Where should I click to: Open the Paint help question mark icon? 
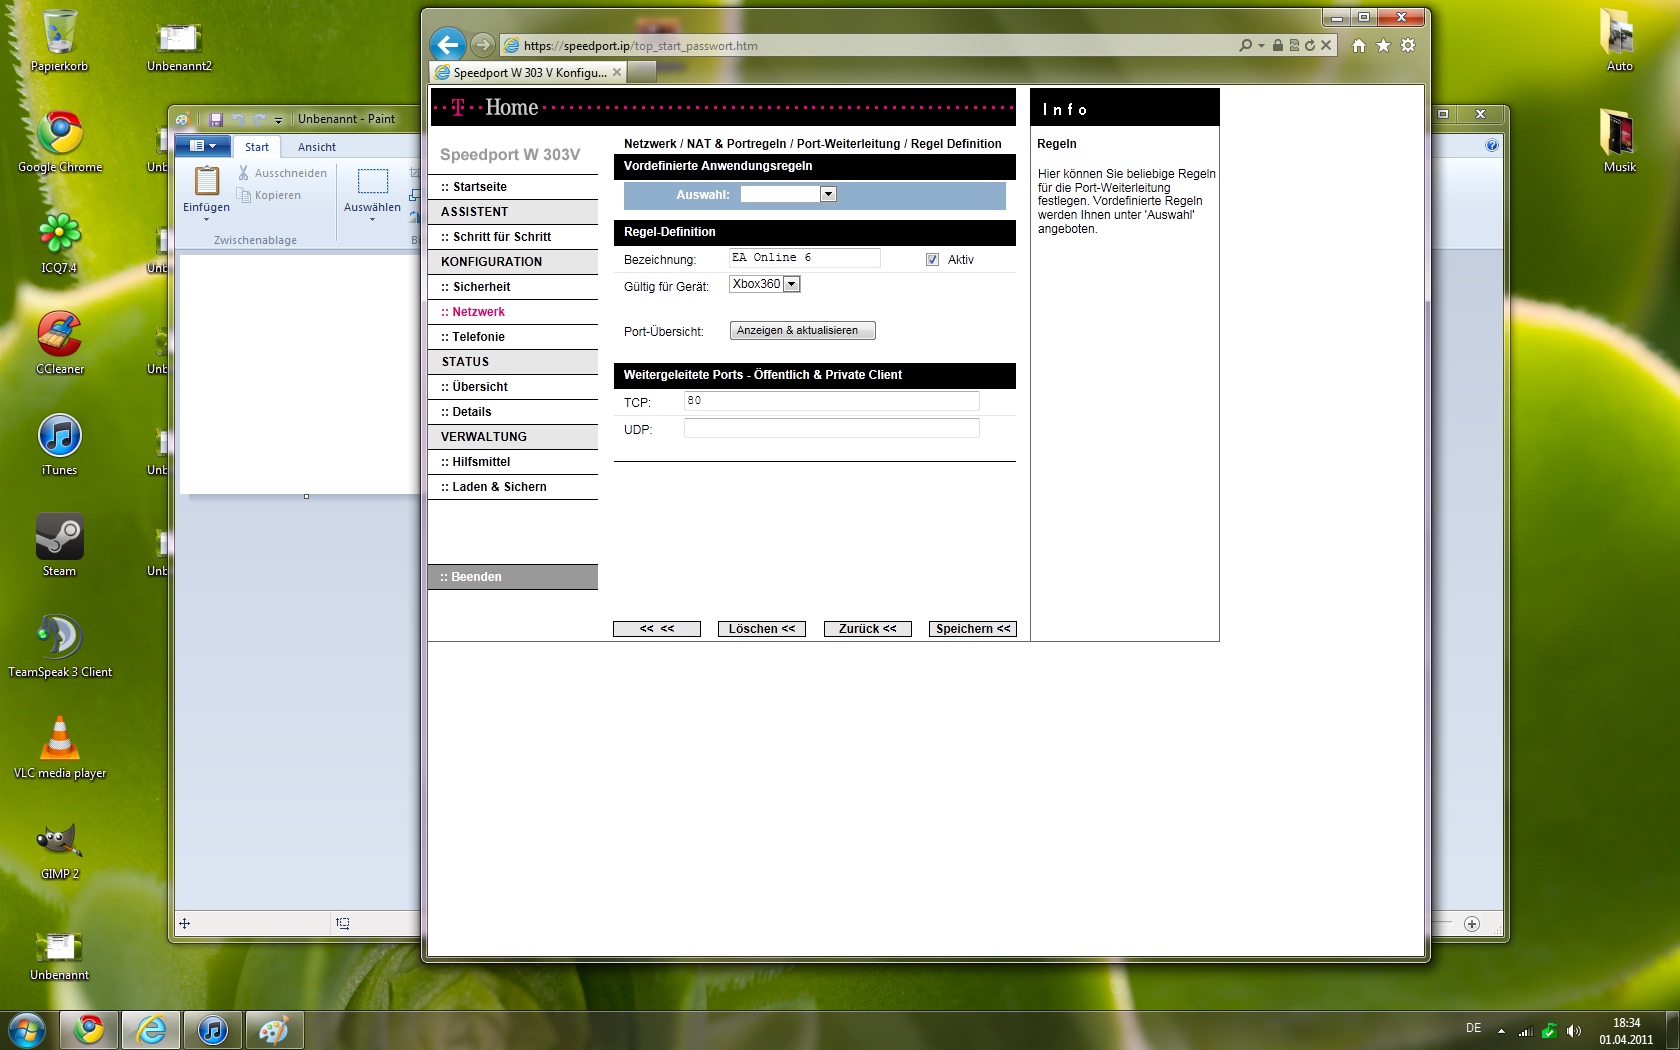click(x=1492, y=146)
